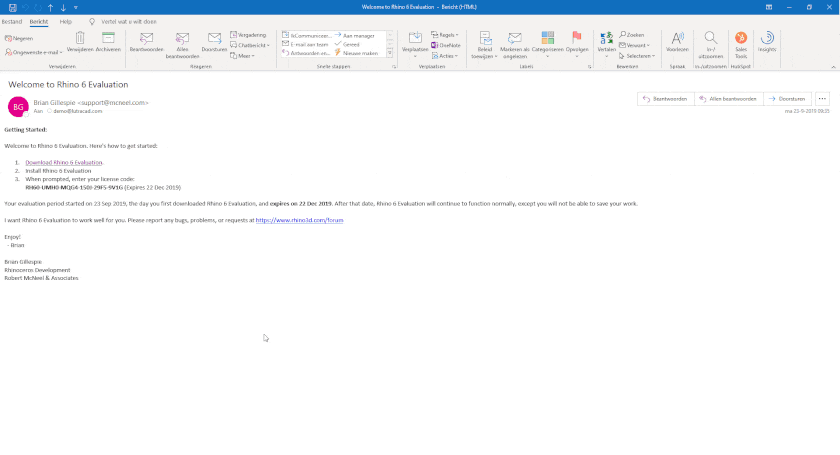The image size is (840, 455).
Task: Click the Doorsturen button in the message header
Action: point(787,99)
